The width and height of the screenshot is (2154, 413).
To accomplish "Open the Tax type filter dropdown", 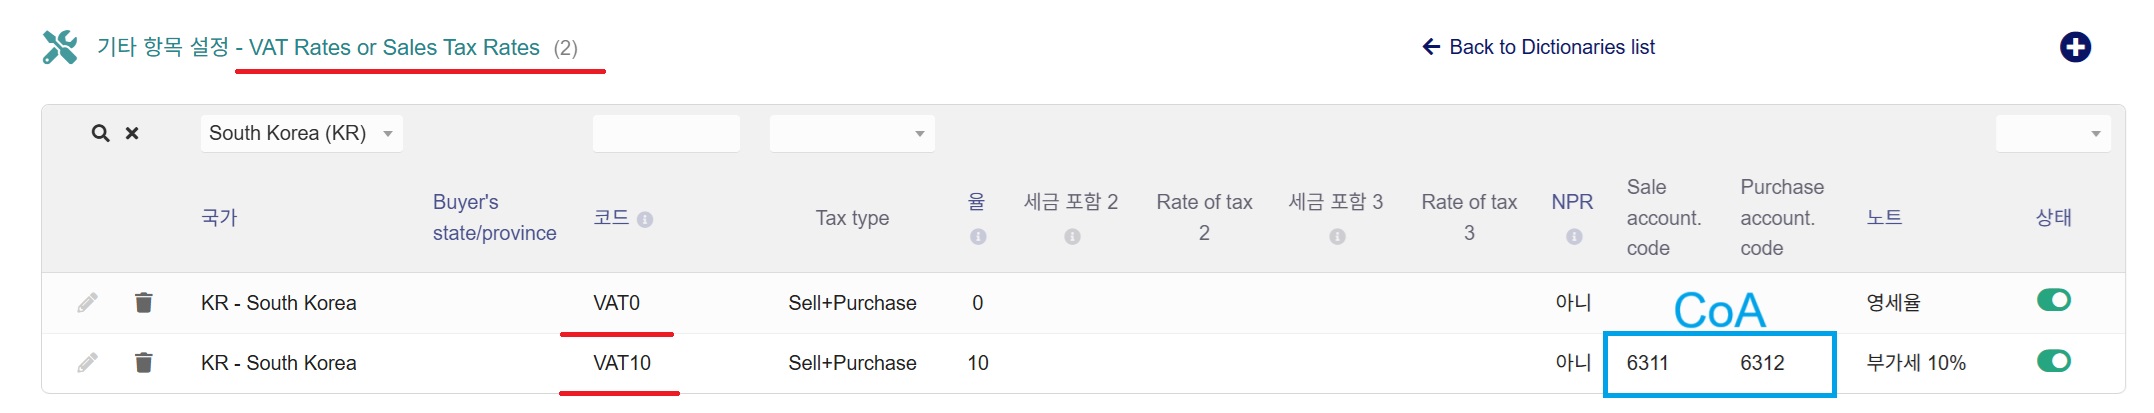I will tap(852, 133).
